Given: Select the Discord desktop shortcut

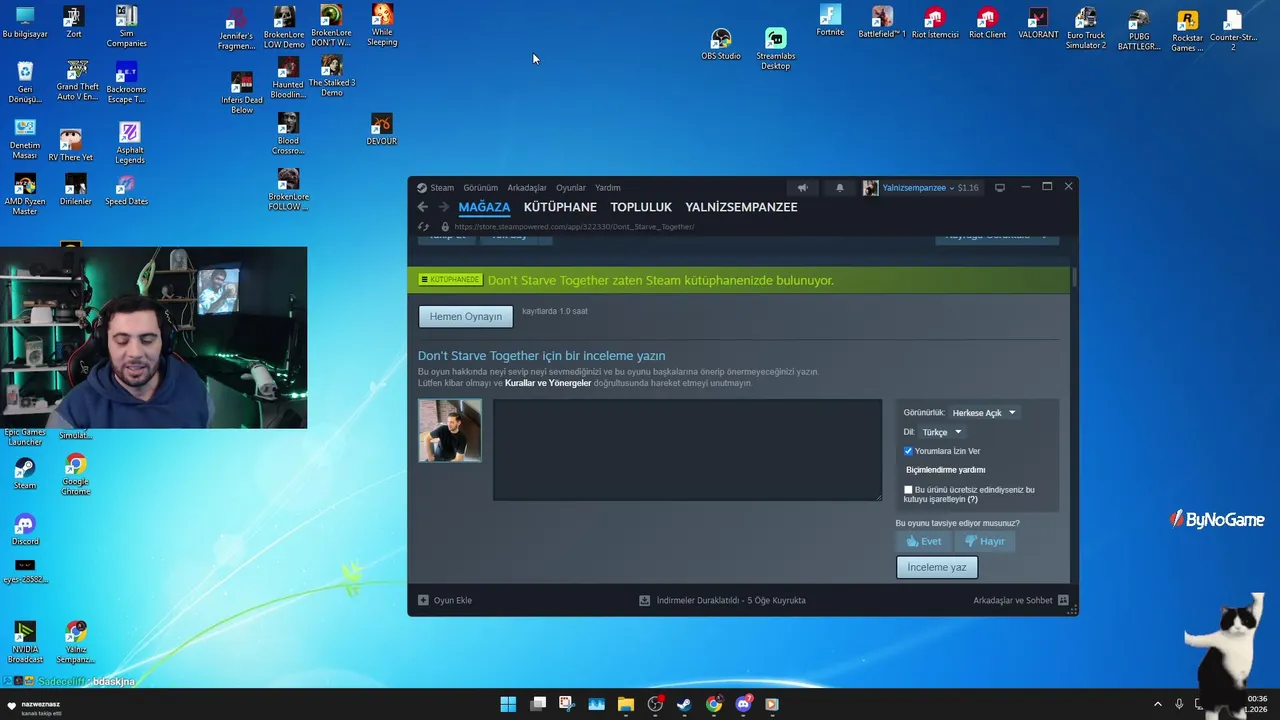Looking at the screenshot, I should (25, 530).
